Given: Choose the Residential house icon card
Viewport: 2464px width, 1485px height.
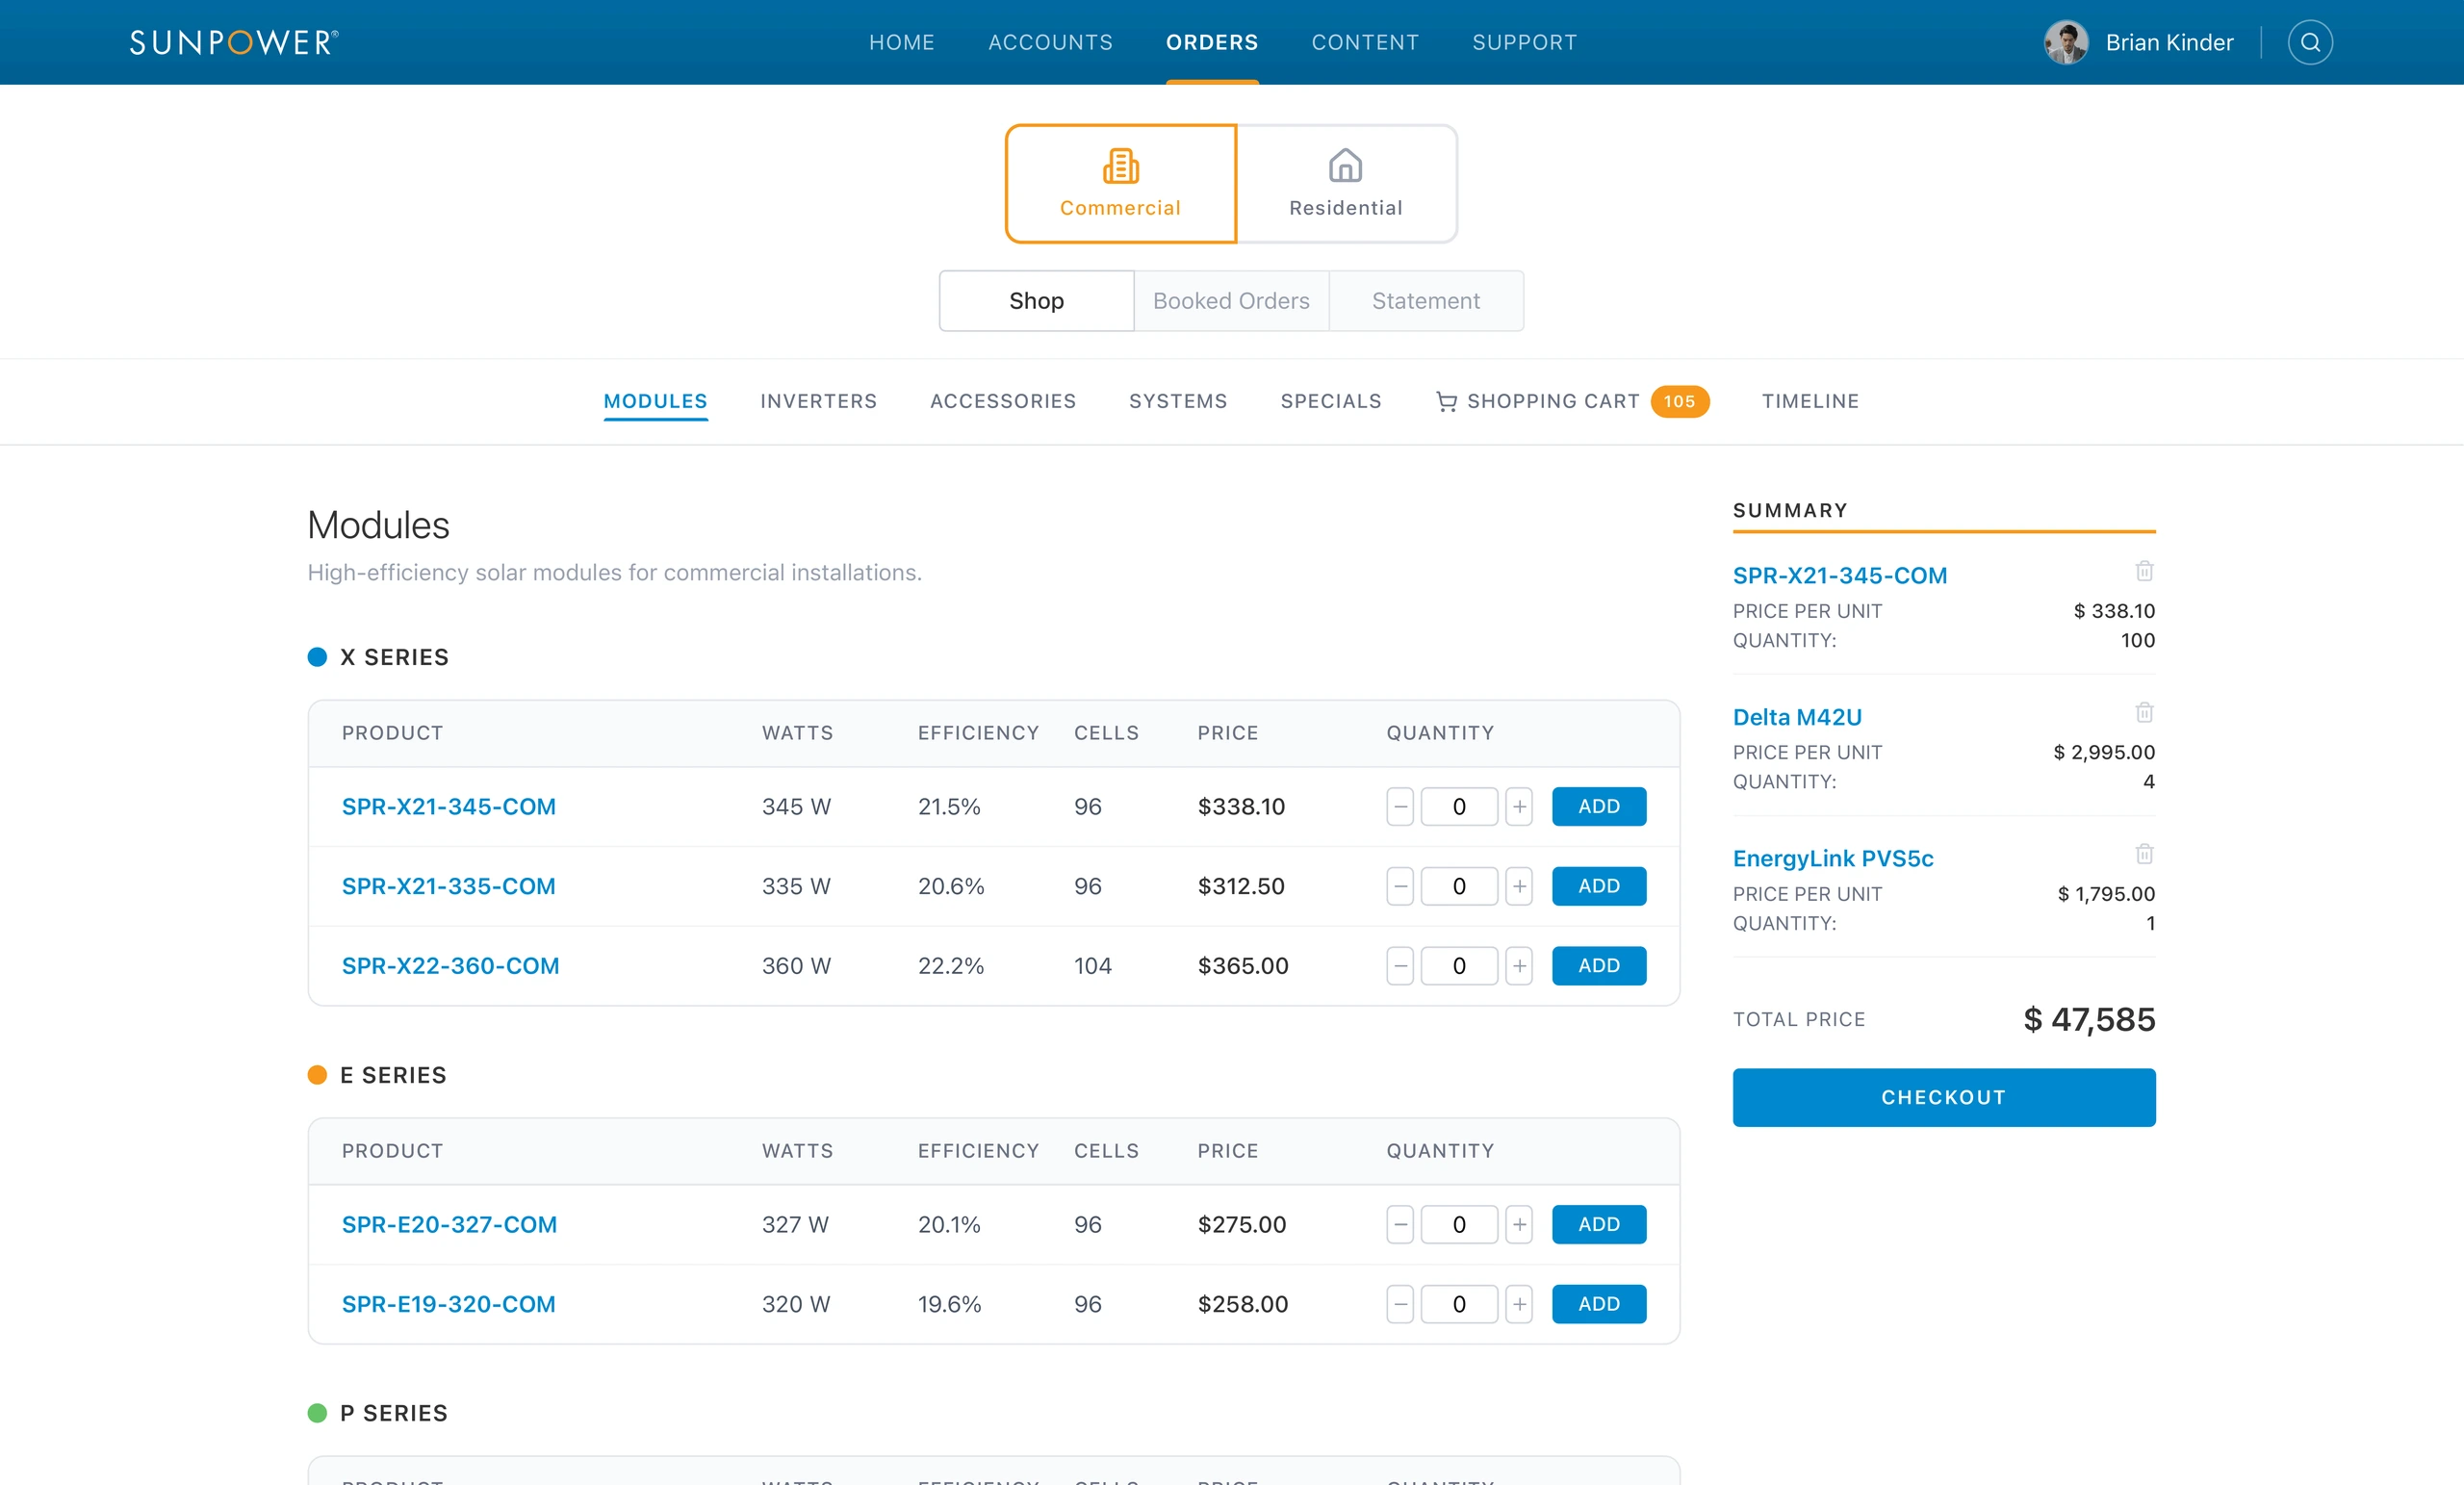Looking at the screenshot, I should pos(1346,184).
